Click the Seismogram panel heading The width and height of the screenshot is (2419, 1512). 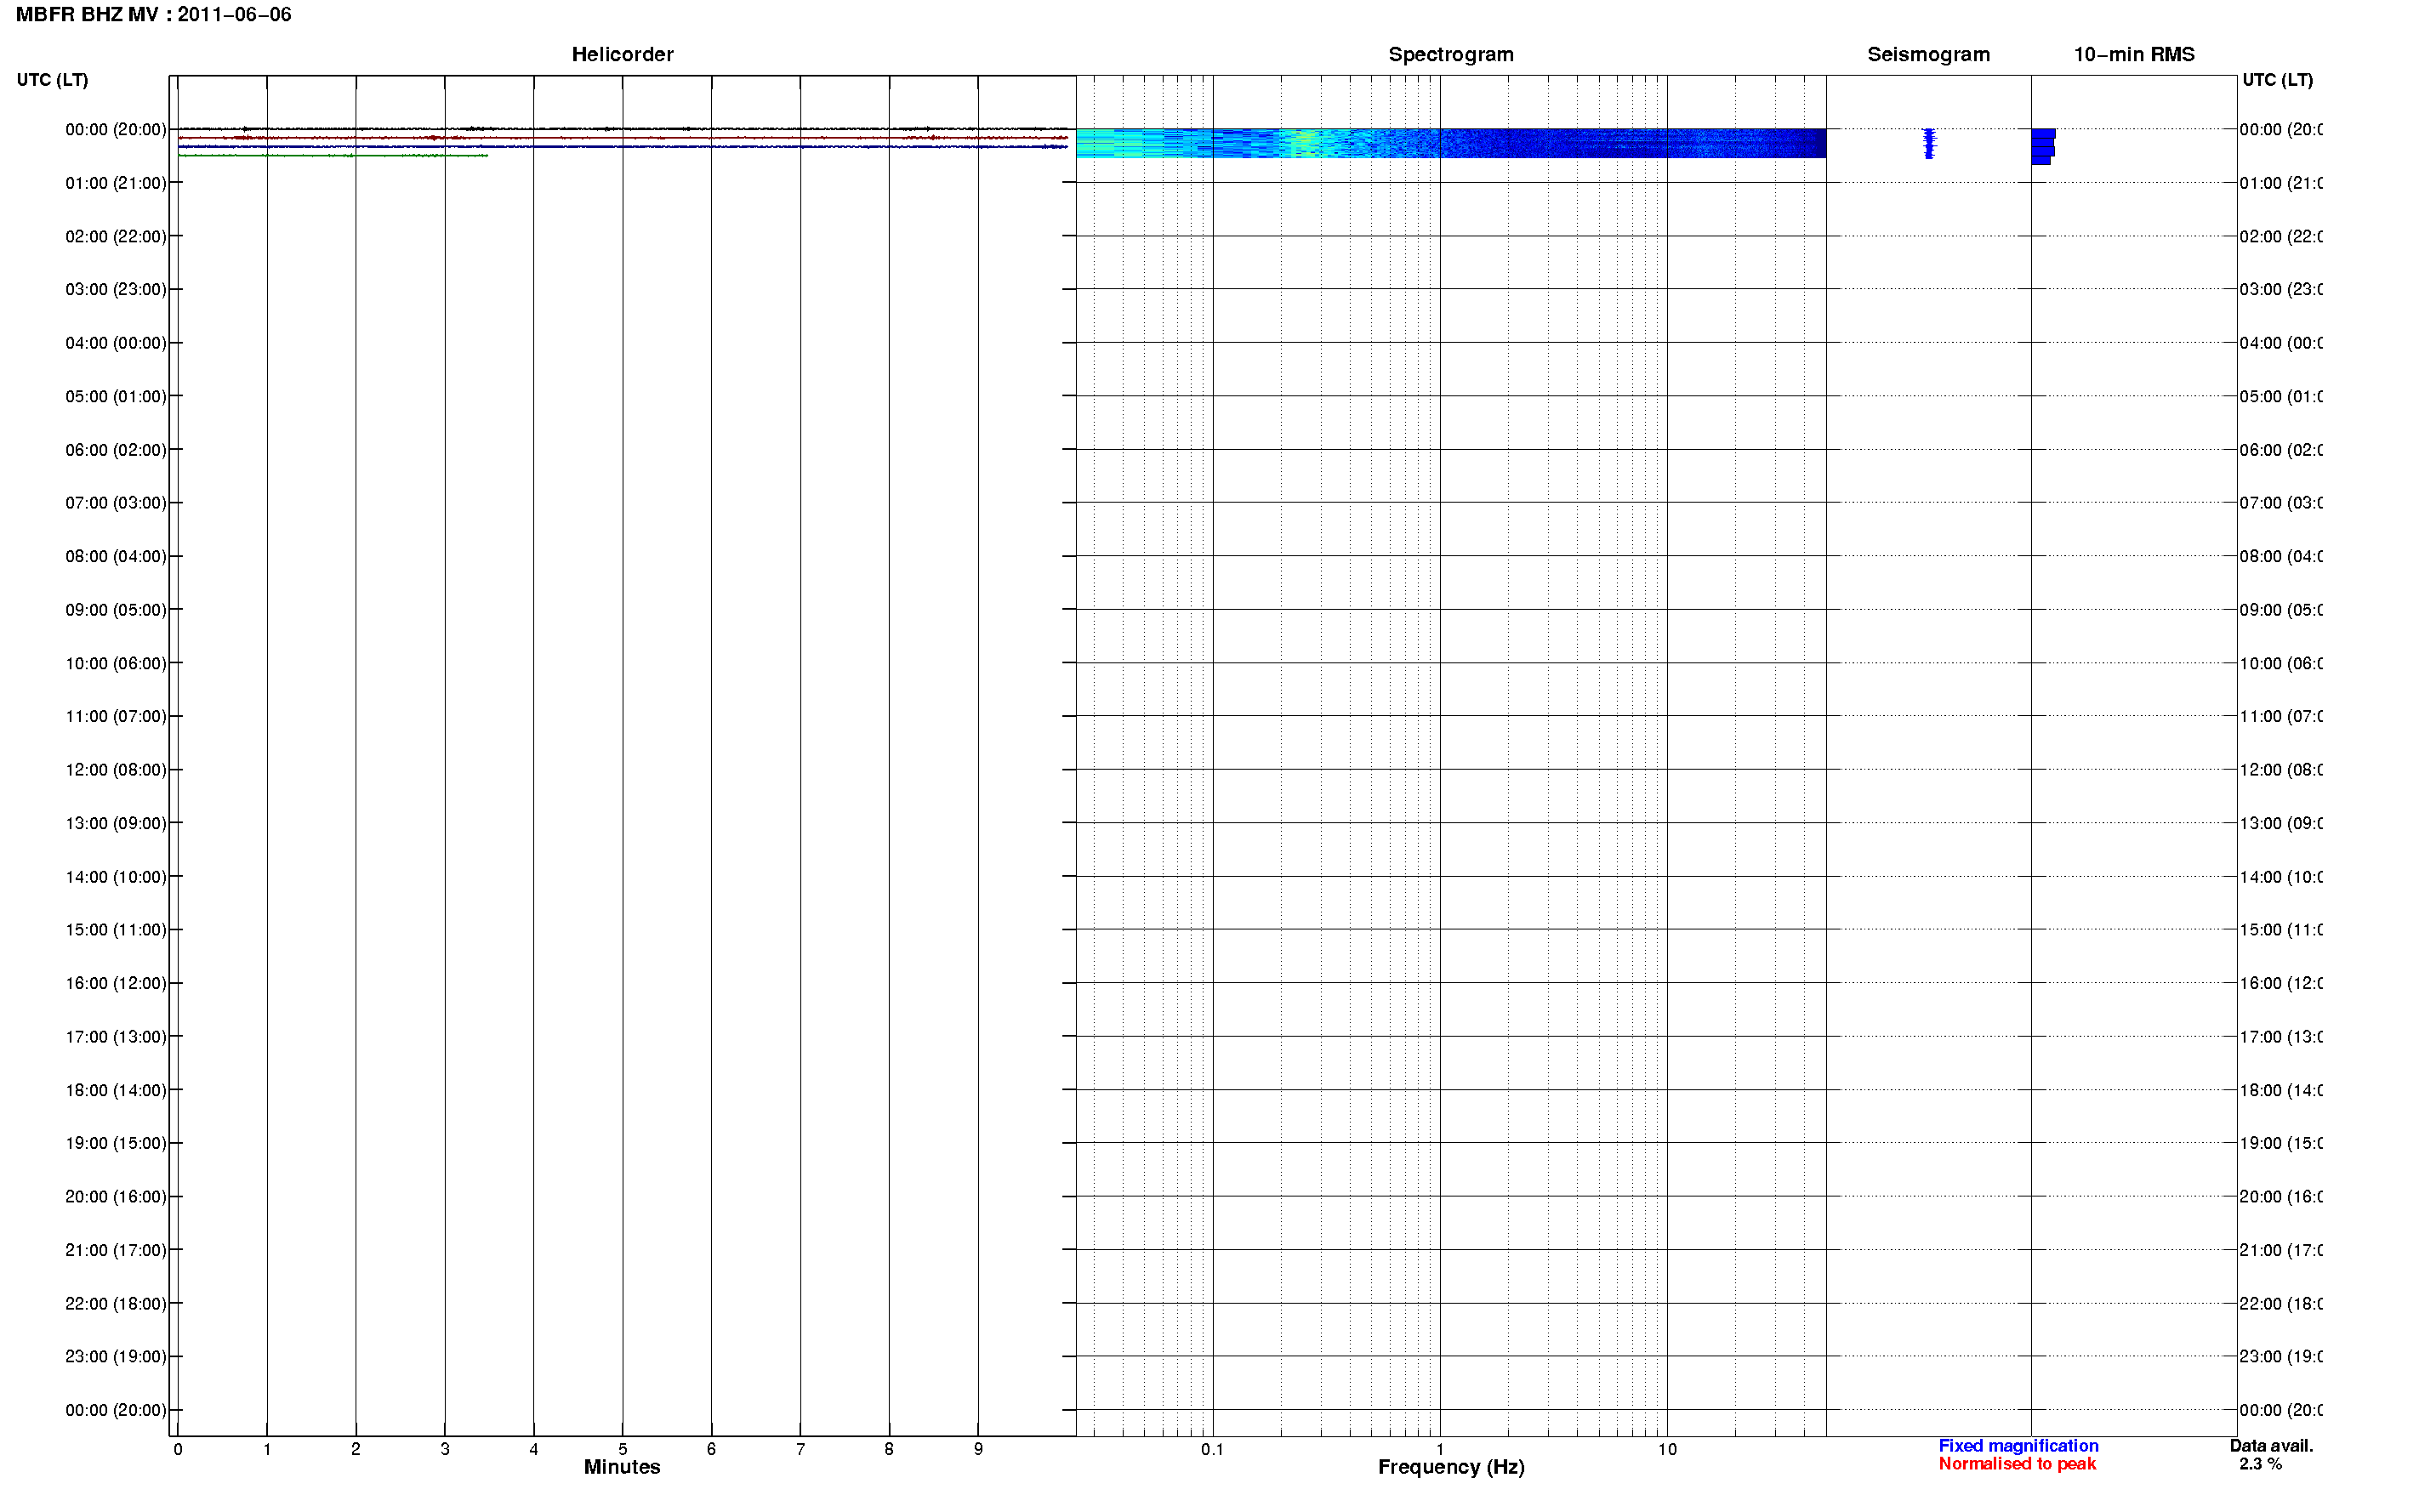tap(1928, 55)
